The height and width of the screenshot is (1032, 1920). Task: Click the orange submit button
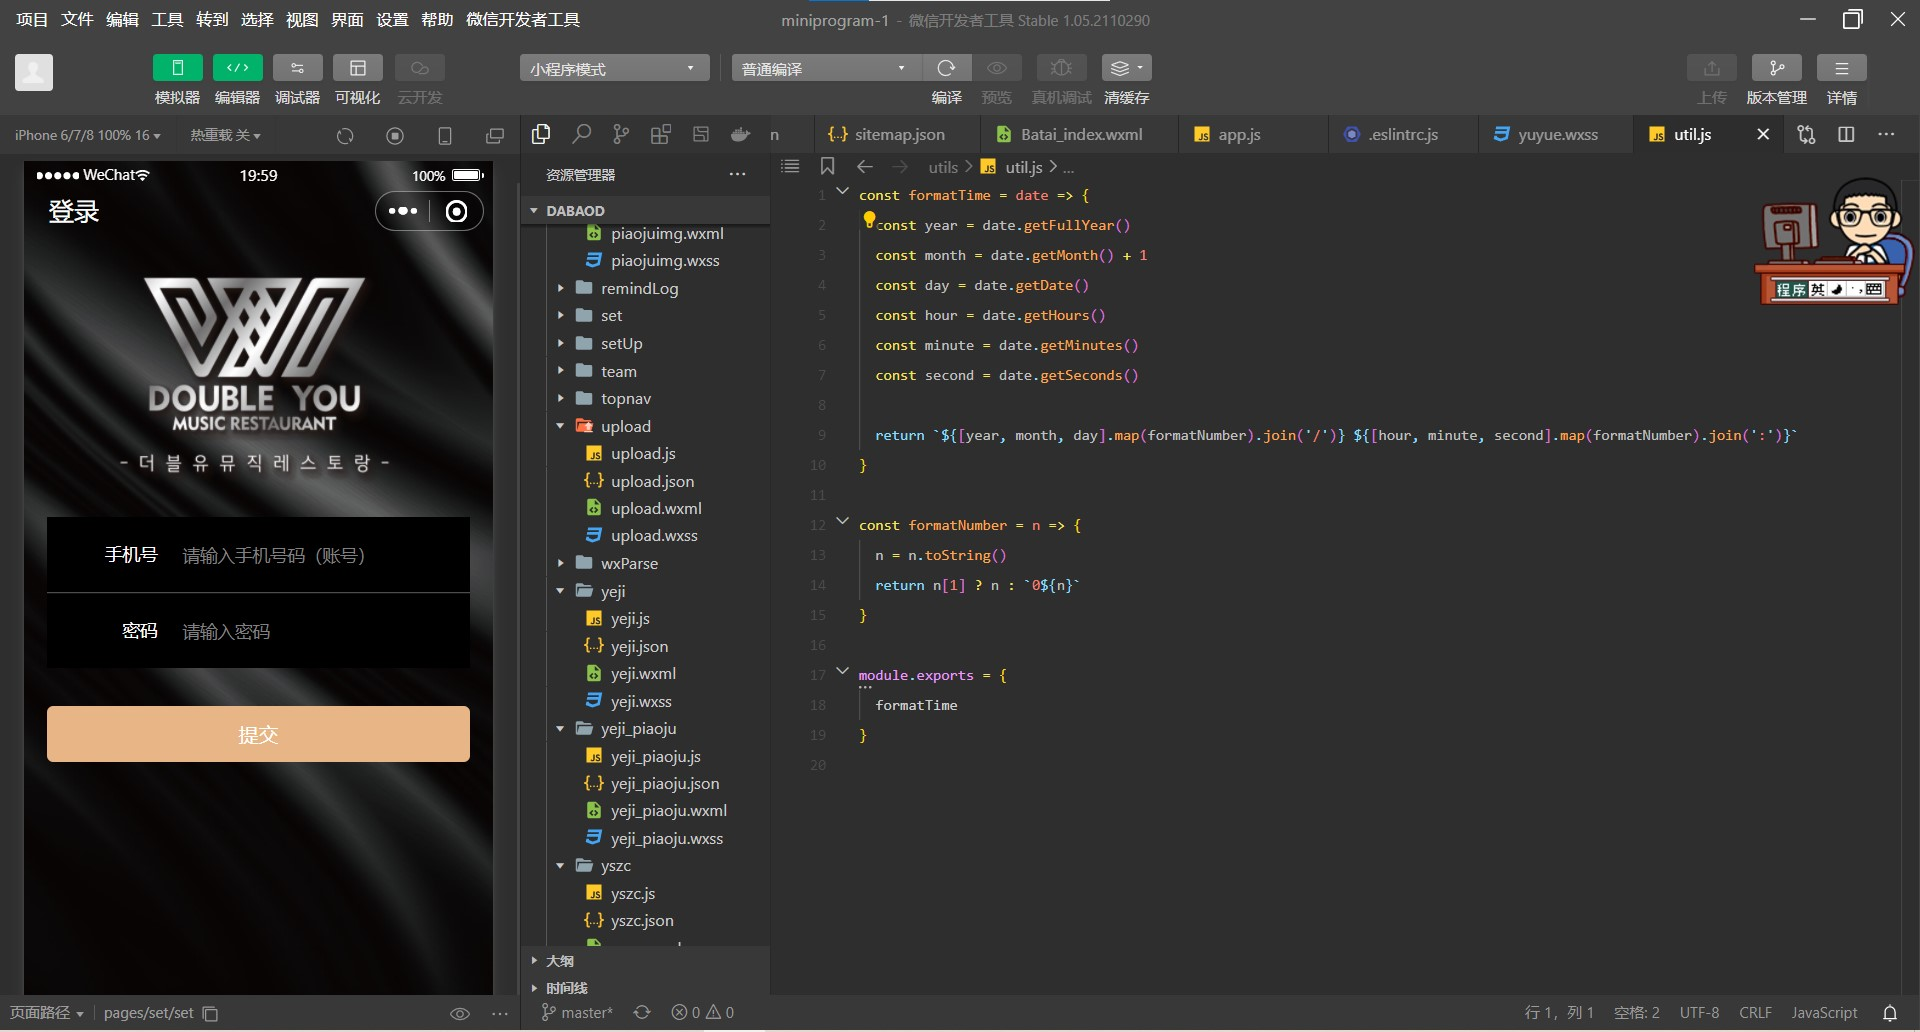coord(258,734)
